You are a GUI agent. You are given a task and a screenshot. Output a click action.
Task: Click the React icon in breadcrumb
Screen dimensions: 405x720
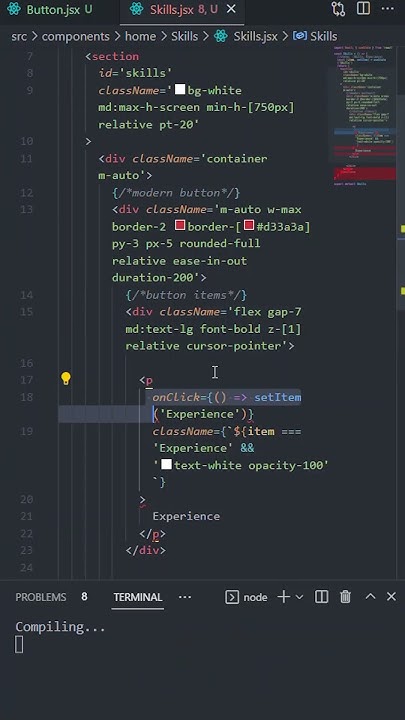point(221,36)
